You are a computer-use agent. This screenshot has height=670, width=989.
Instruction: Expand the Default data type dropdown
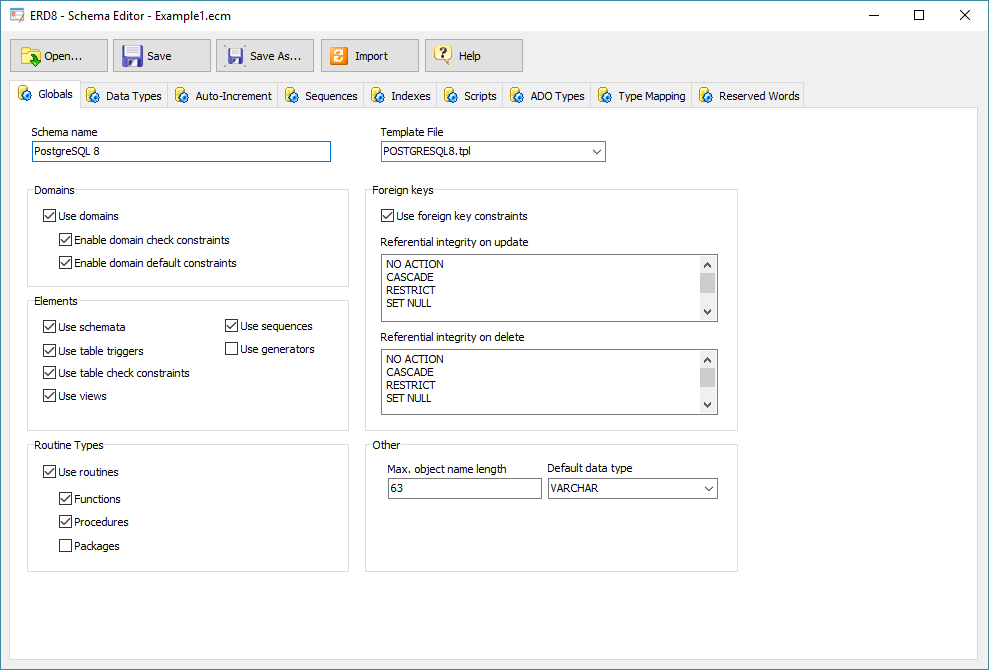coord(709,489)
